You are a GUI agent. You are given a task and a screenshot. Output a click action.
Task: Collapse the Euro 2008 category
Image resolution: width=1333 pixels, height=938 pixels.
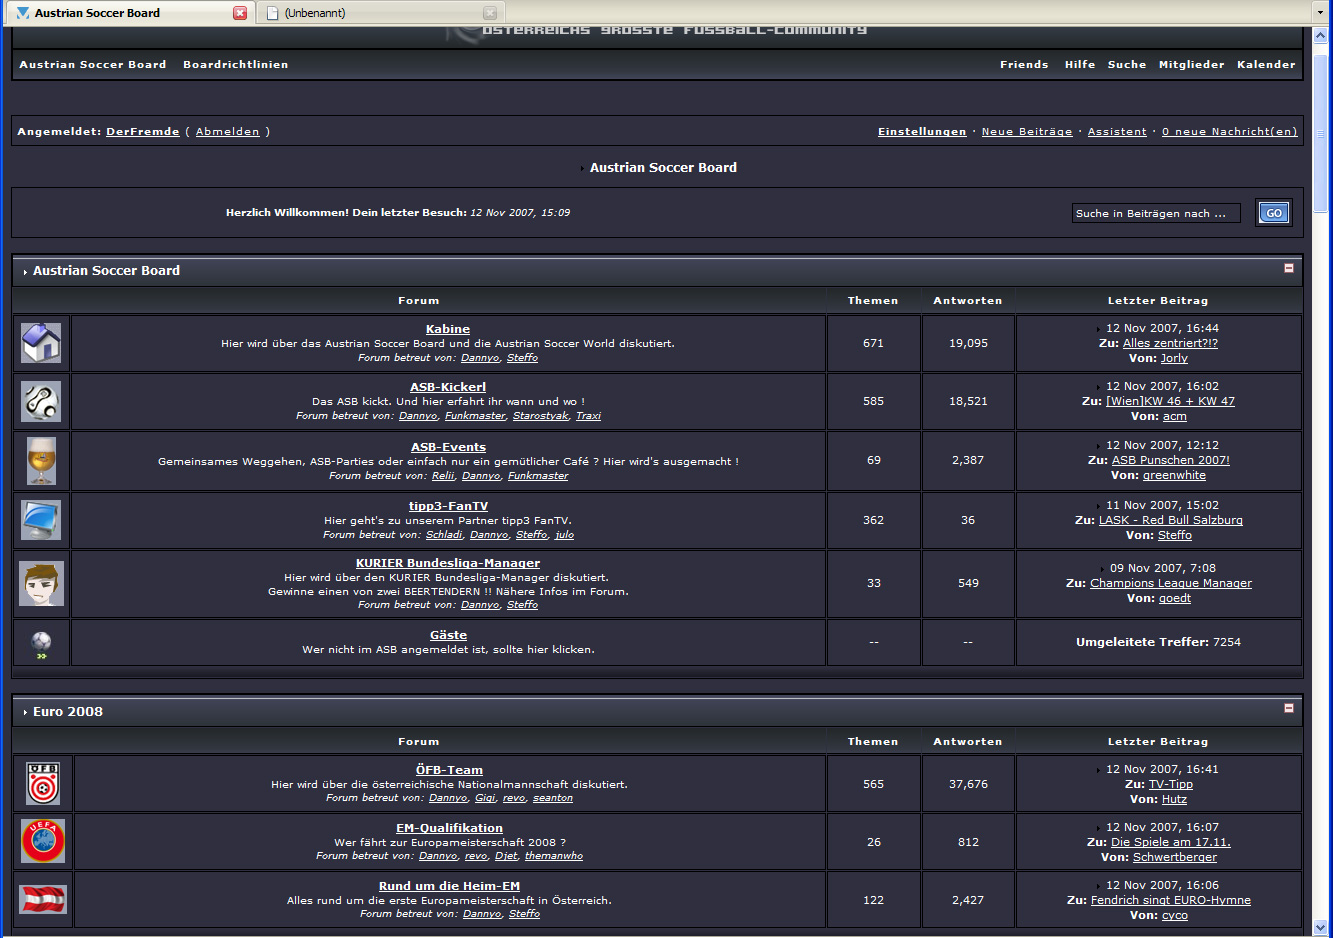click(x=1289, y=708)
